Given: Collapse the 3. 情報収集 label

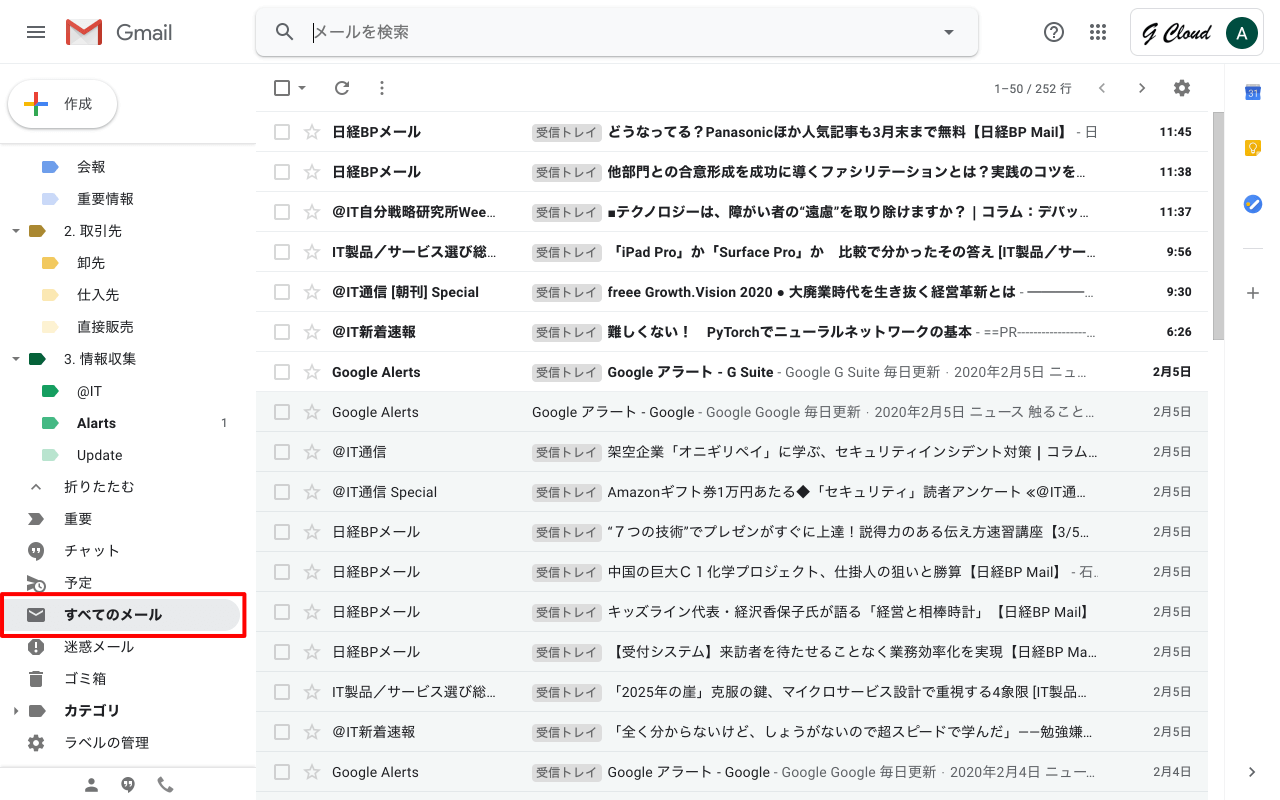Looking at the screenshot, I should pyautogui.click(x=15, y=359).
